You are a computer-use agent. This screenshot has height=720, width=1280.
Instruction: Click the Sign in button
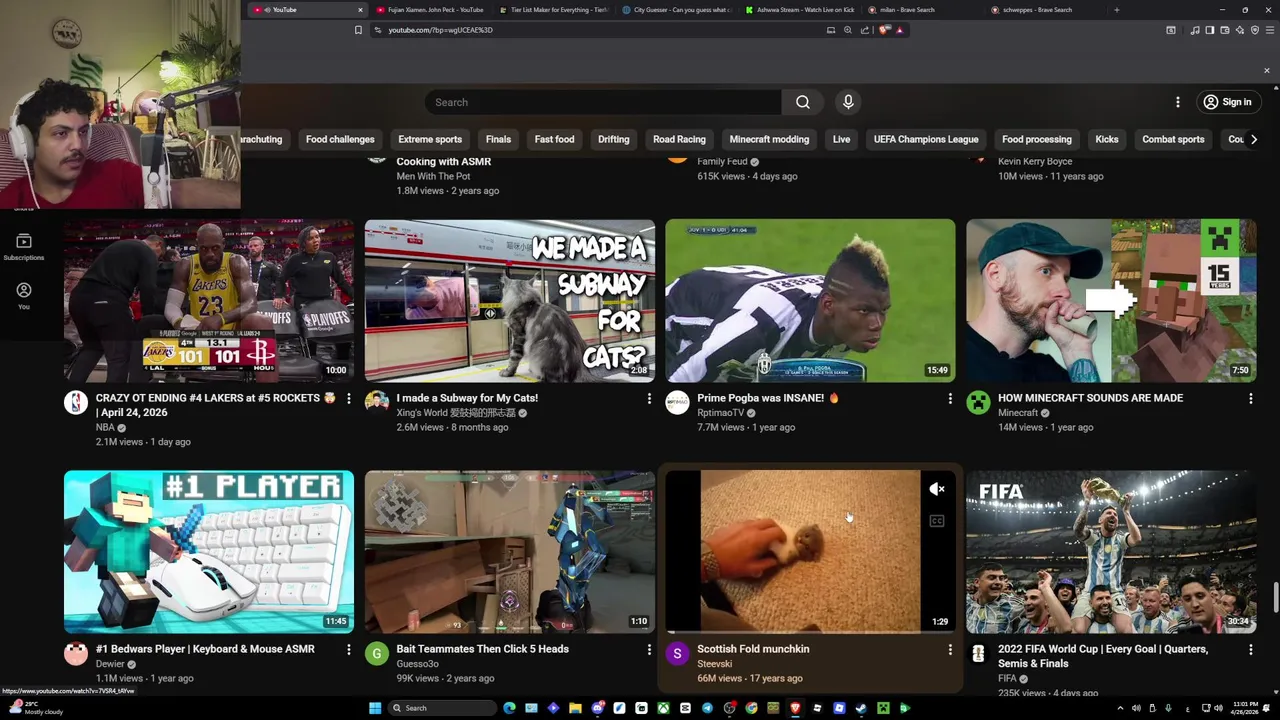point(1227,102)
